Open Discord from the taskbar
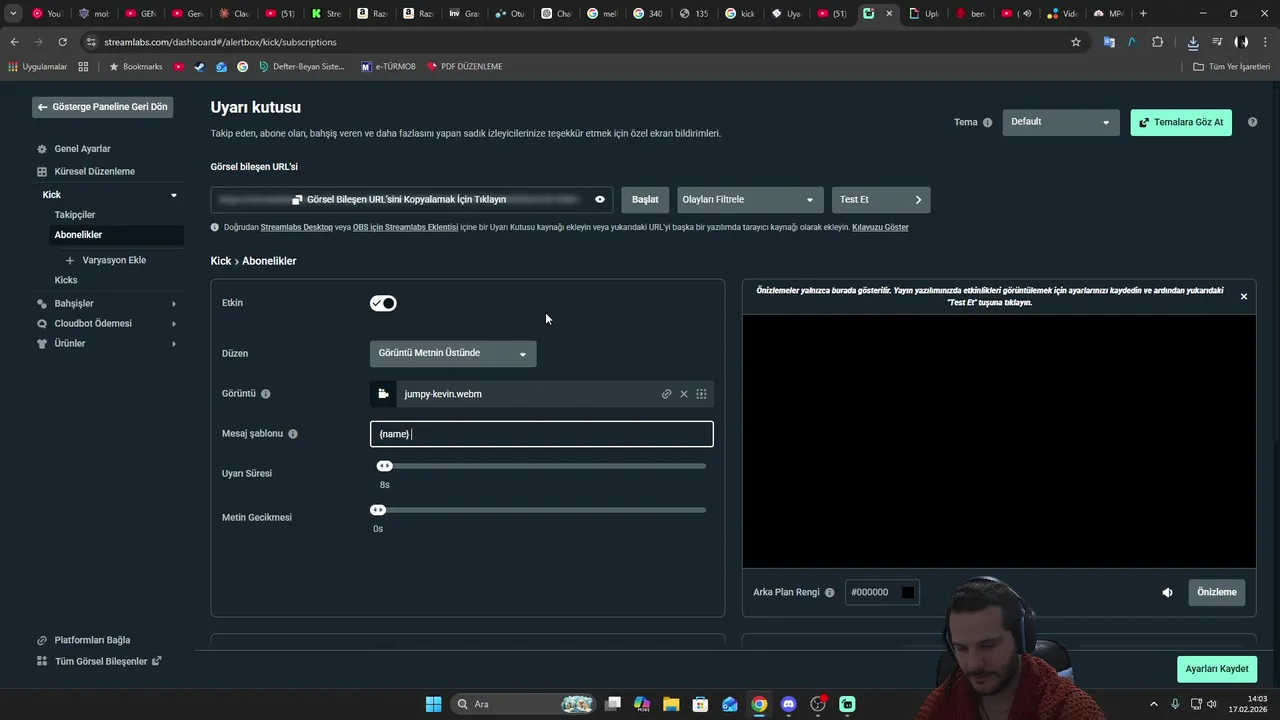The image size is (1280, 720). point(789,704)
